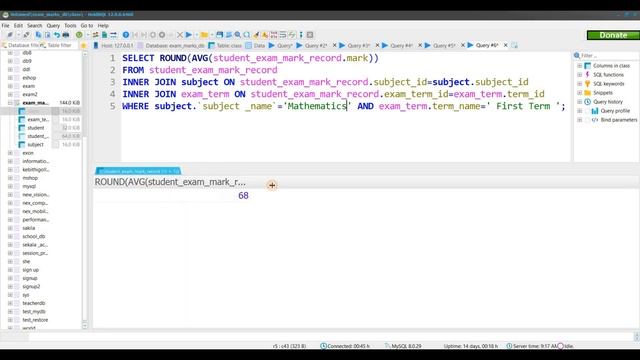This screenshot has height=360, width=640.
Task: Click the user manager icon in toolbar
Action: tap(95, 35)
